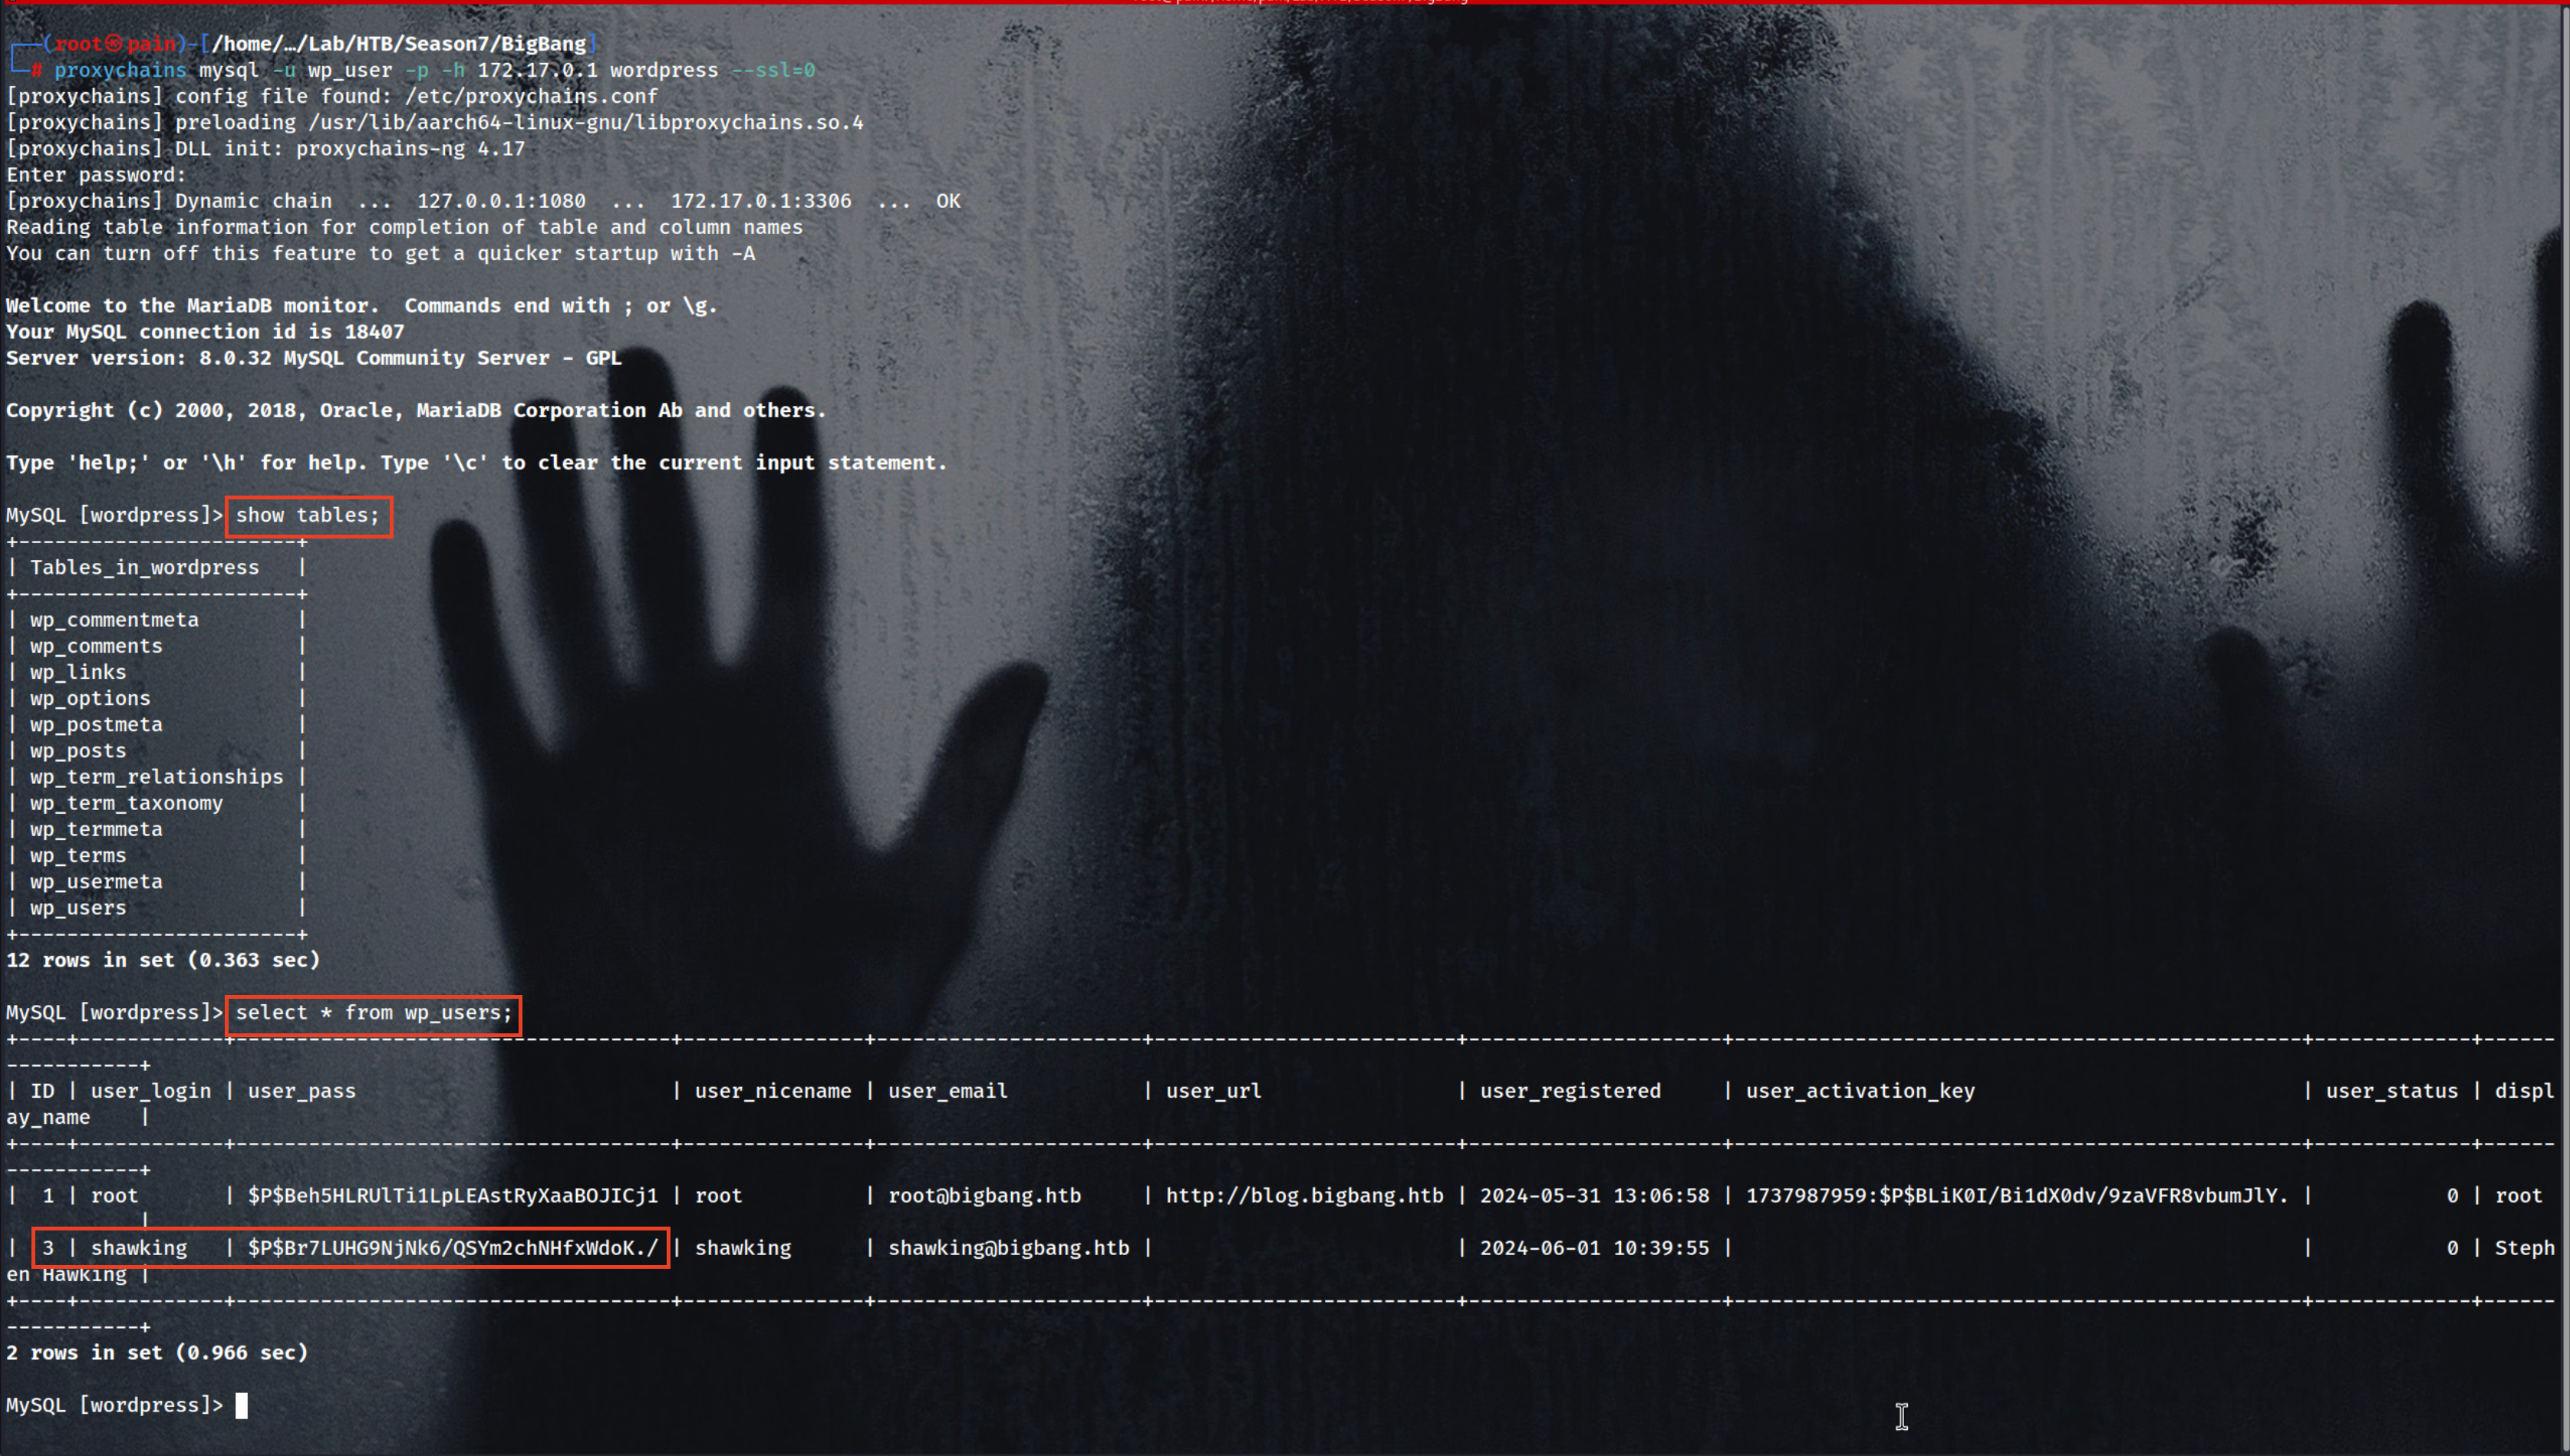
Task: Click the skull symbol in root prompt
Action: (114, 44)
